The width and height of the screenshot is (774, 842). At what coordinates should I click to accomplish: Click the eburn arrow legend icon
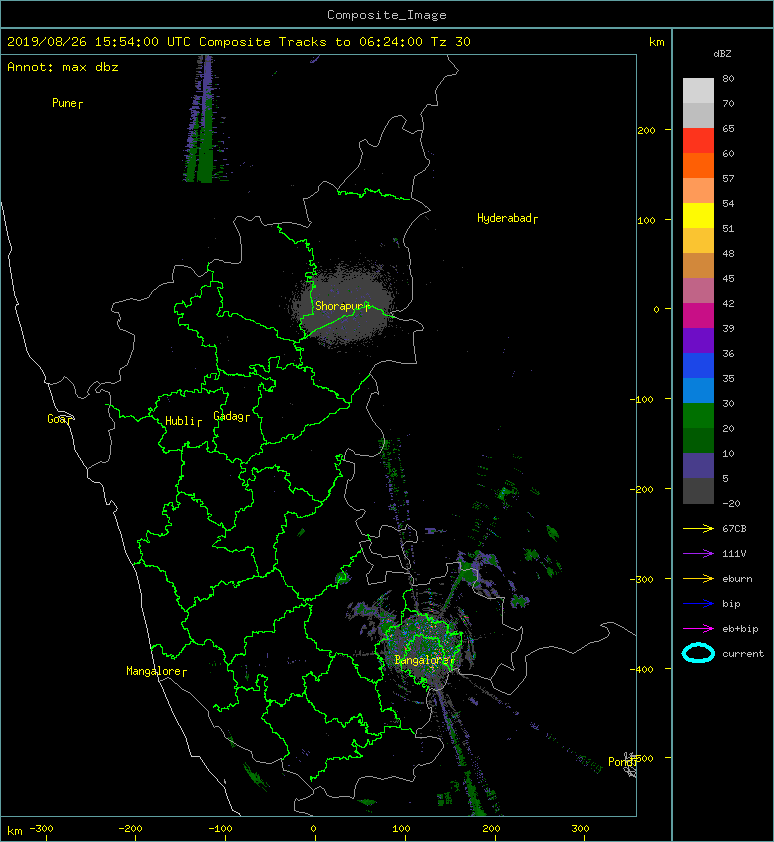point(698,578)
